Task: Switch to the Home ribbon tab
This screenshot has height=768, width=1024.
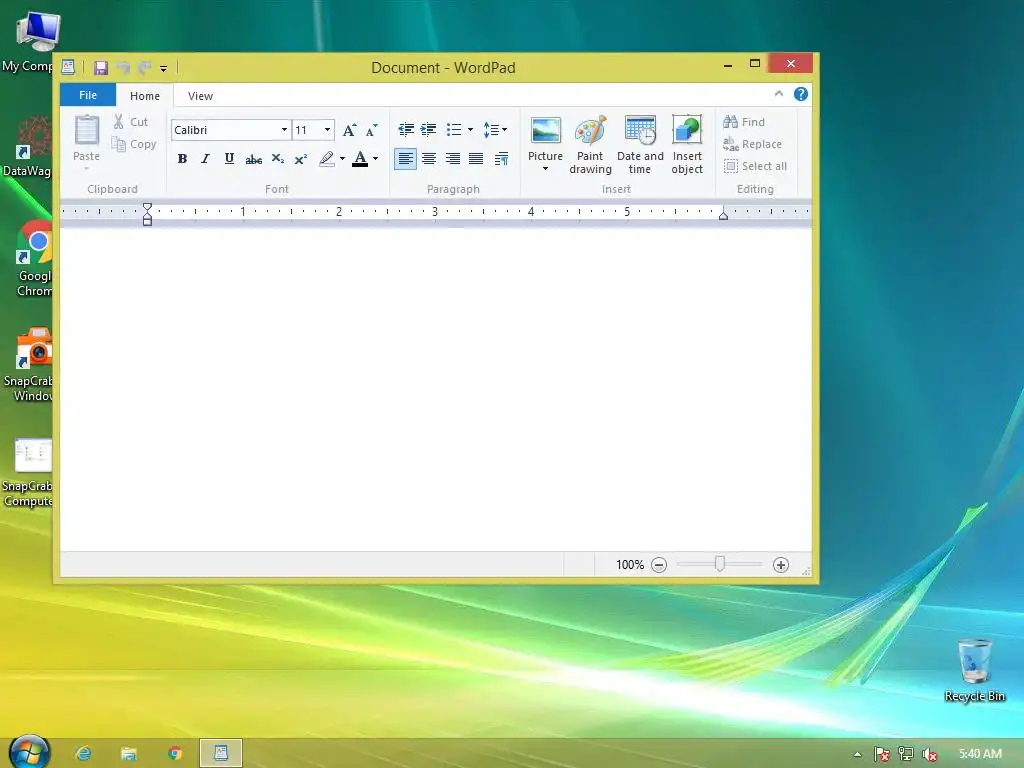Action: coord(144,96)
